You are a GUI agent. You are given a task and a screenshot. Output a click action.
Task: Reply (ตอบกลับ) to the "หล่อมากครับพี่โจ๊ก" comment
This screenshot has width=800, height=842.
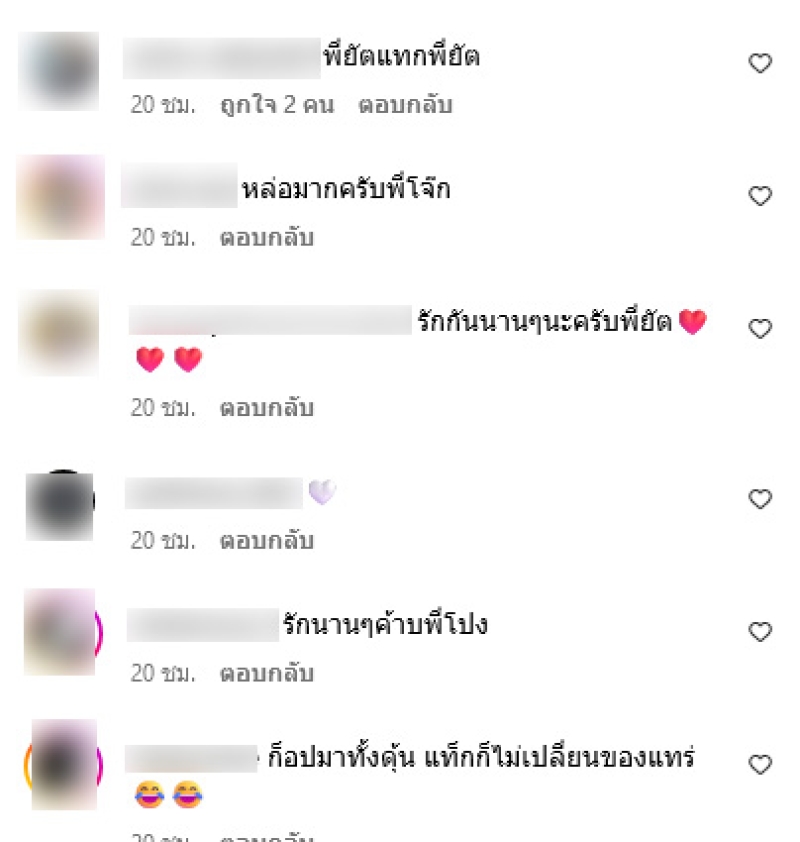coord(267,237)
